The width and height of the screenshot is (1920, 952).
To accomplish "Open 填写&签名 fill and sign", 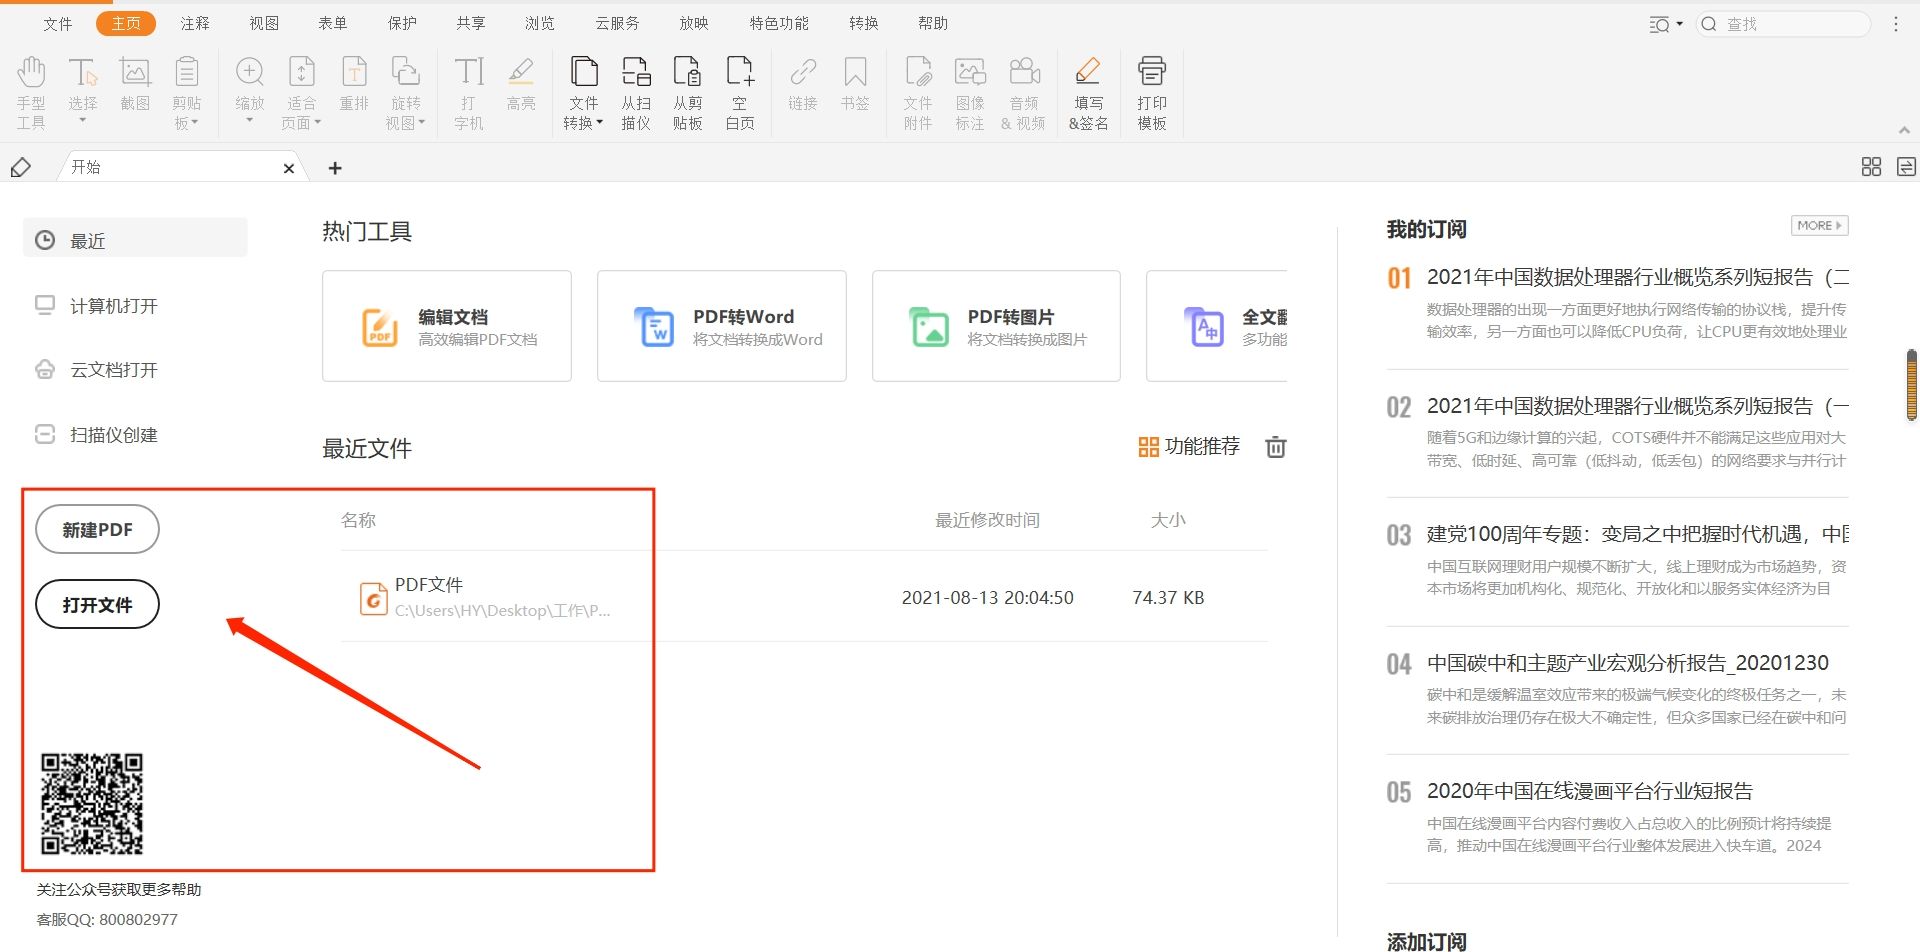I will [x=1088, y=90].
